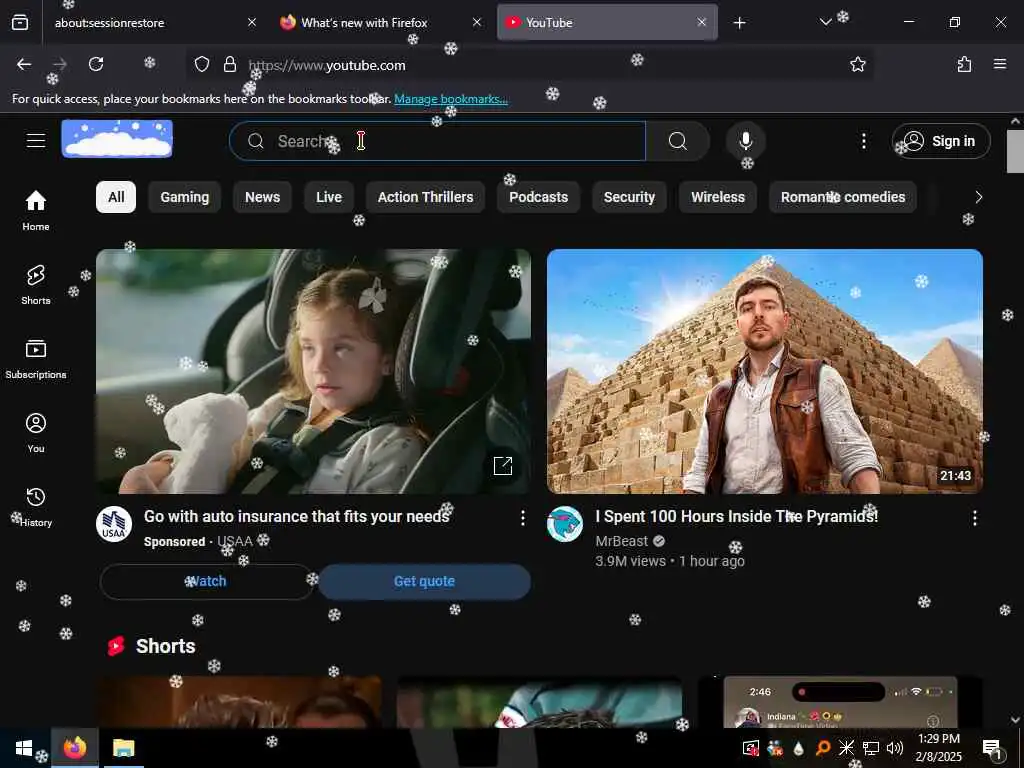Switch to about:sessionrestore tab
This screenshot has width=1024, height=768.
tap(145, 23)
